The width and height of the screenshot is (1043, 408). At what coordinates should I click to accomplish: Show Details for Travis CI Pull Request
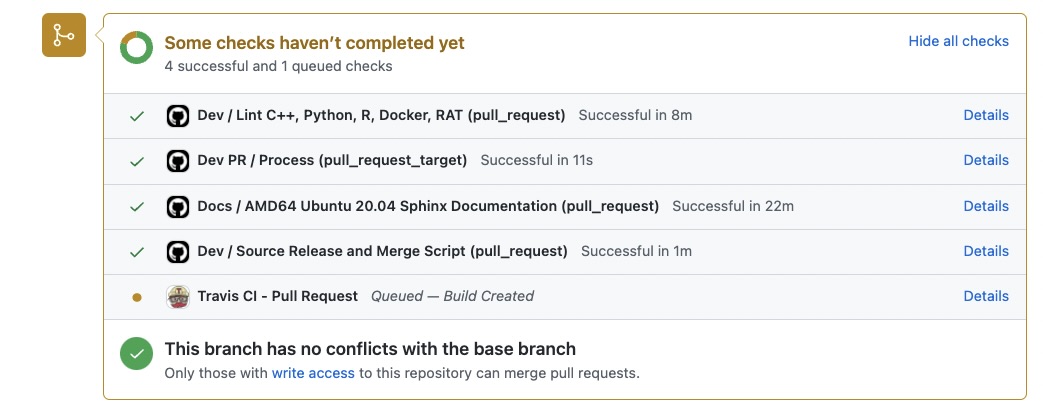(x=985, y=296)
